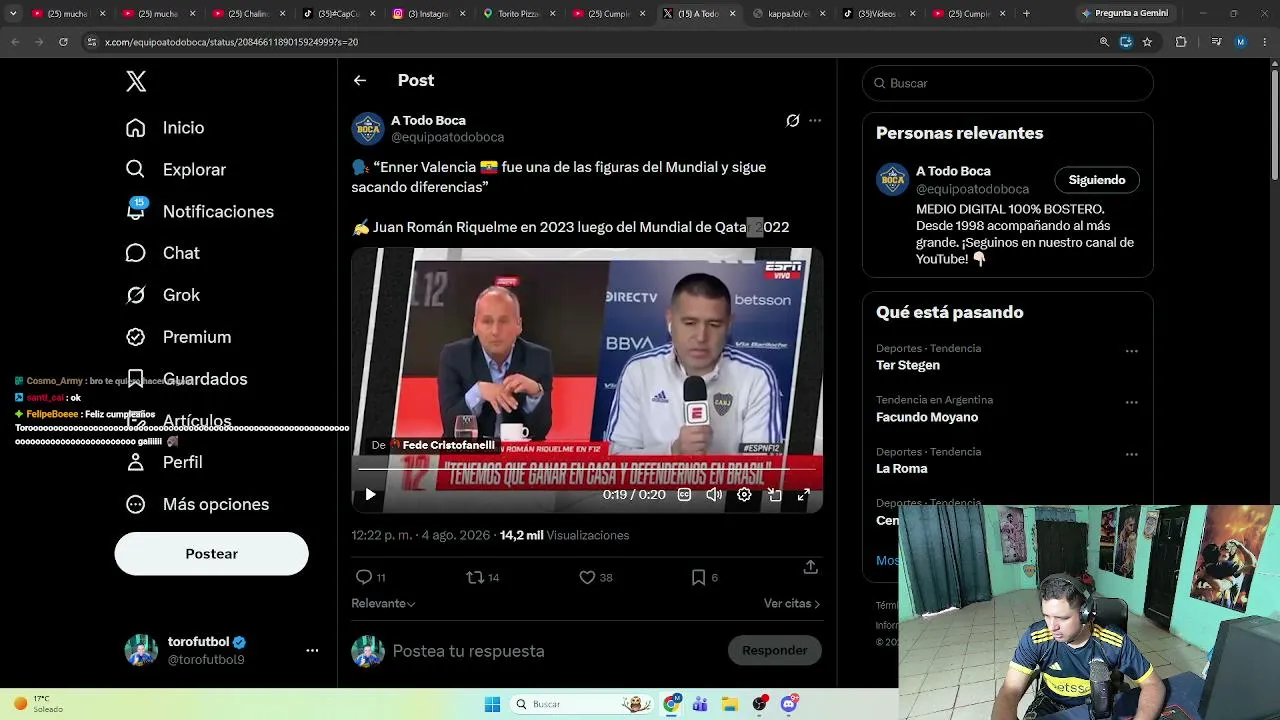Image resolution: width=1280 pixels, height=720 pixels.
Task: Open Chat from the sidebar
Action: (162, 253)
